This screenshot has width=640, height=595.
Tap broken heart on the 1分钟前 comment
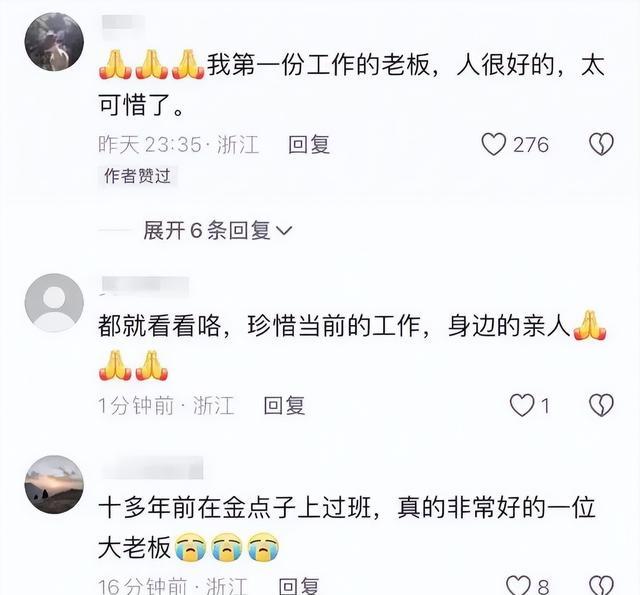click(602, 405)
